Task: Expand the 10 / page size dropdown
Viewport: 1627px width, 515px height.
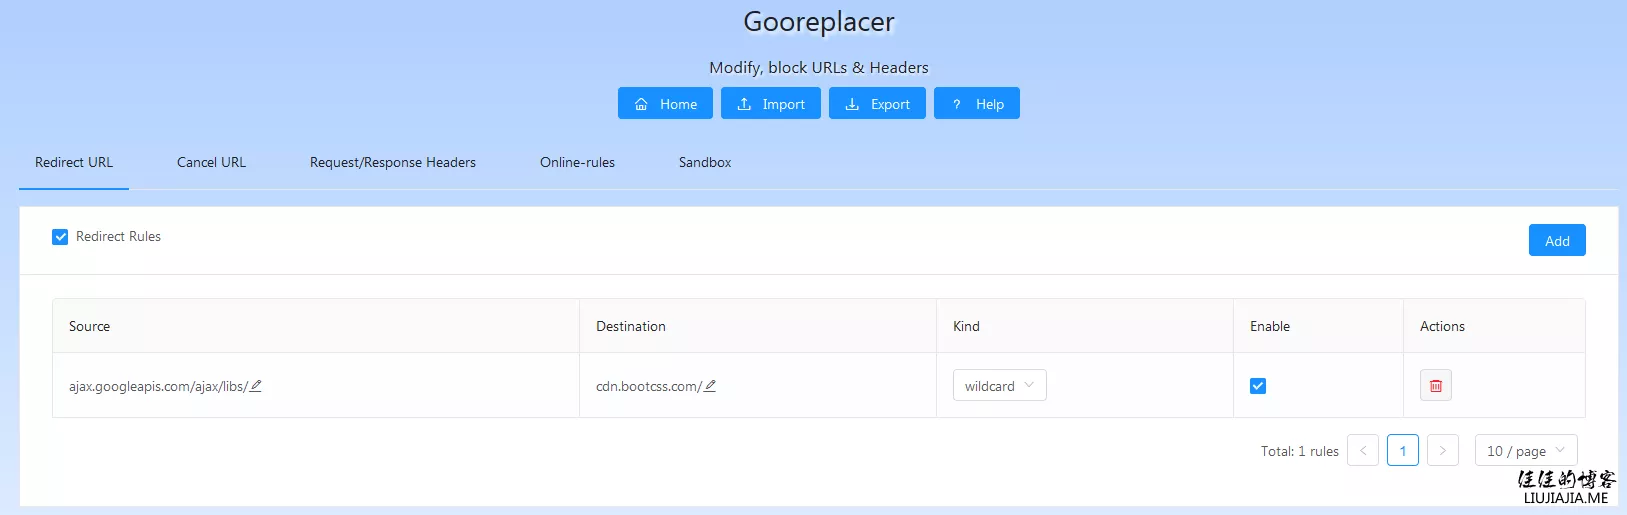Action: point(1525,451)
